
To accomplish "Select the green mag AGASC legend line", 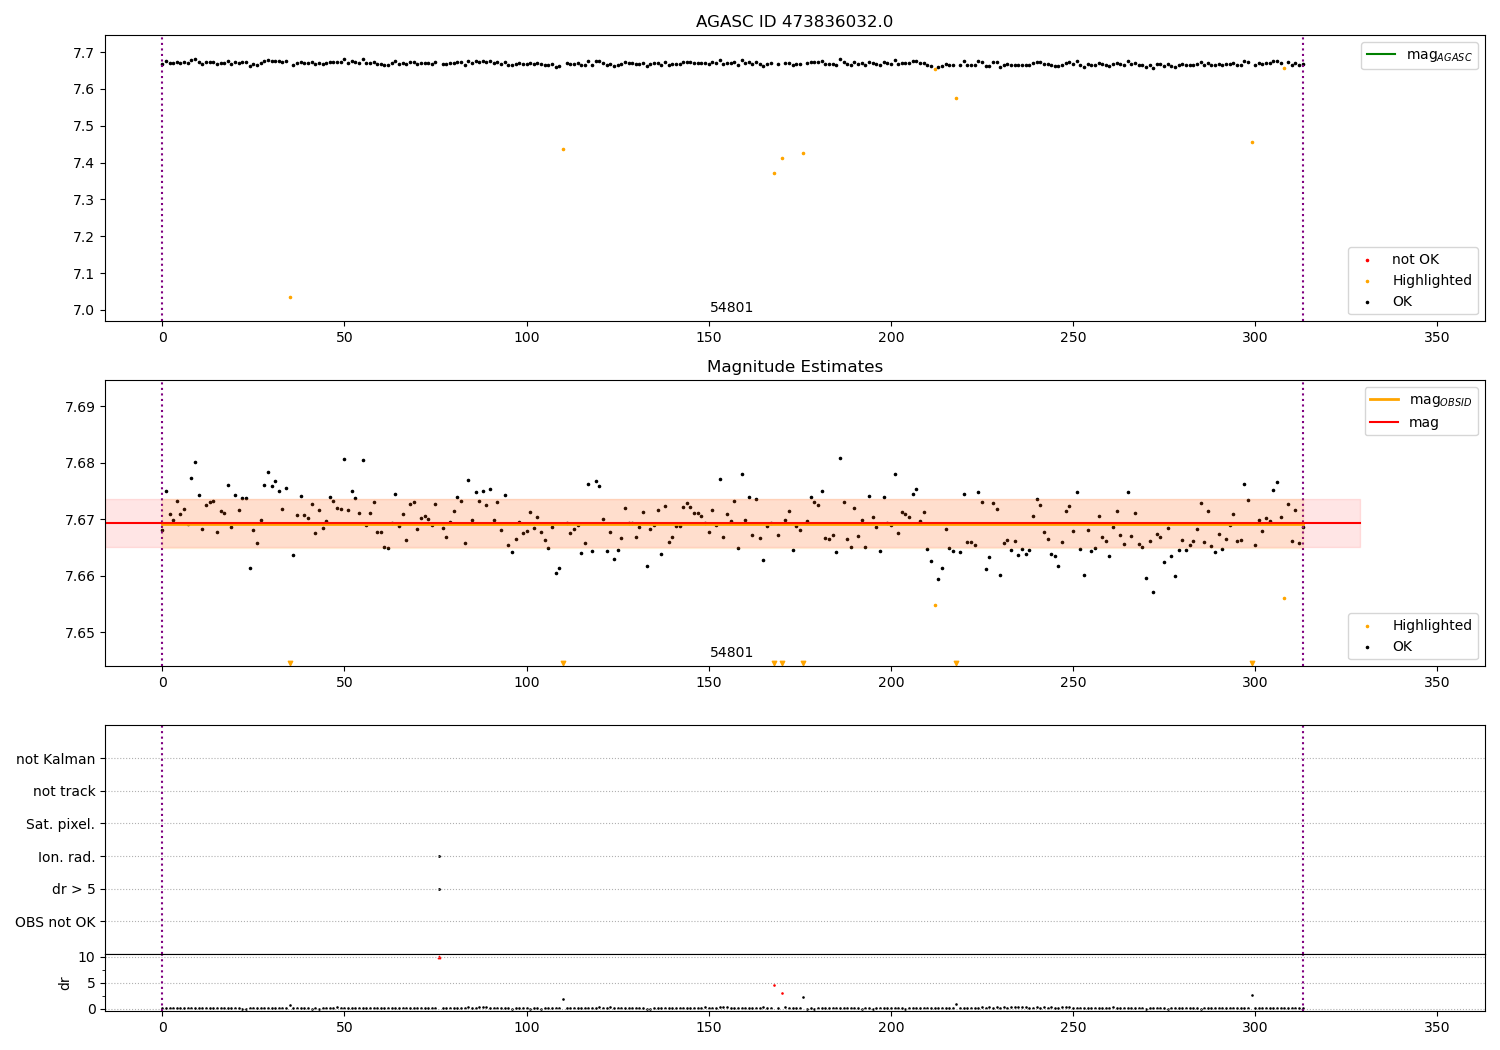I will click(1382, 55).
